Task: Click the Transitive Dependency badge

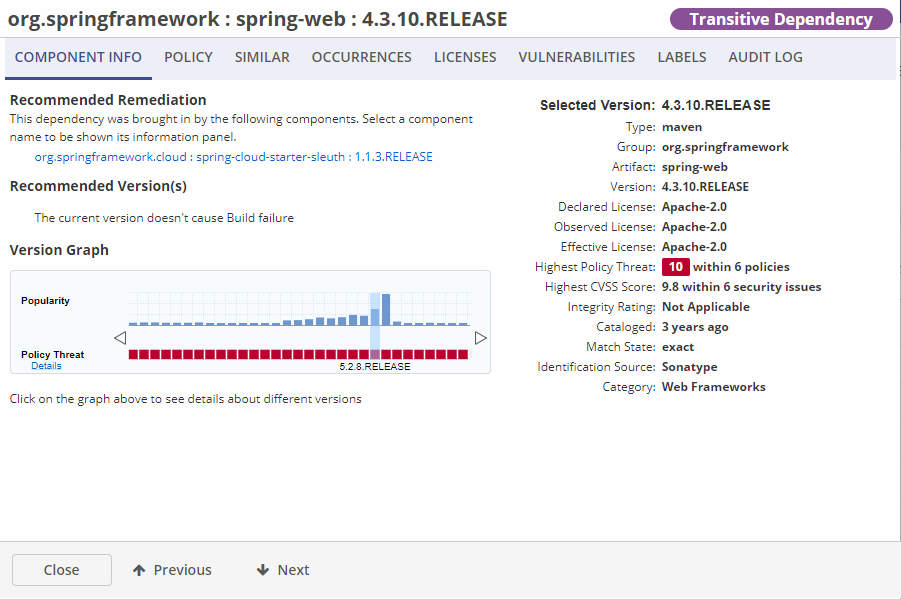Action: click(x=781, y=19)
